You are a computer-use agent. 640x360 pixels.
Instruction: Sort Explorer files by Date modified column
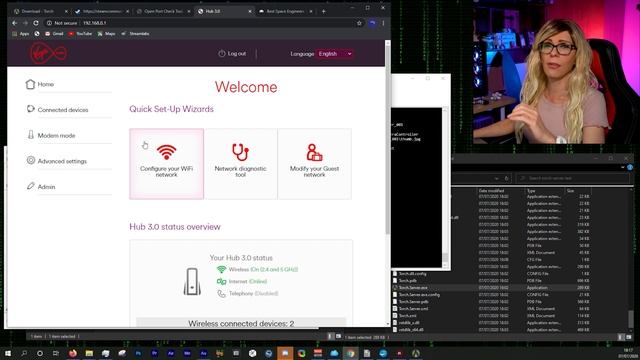click(500, 191)
